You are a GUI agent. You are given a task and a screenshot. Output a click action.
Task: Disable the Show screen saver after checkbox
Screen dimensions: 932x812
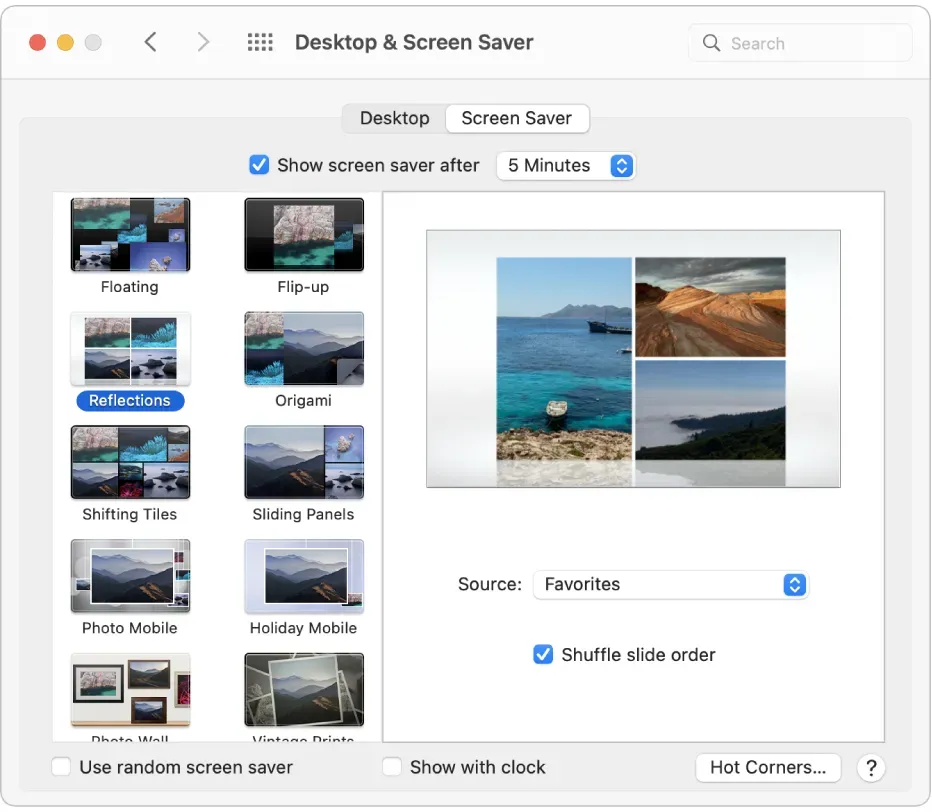click(x=259, y=165)
